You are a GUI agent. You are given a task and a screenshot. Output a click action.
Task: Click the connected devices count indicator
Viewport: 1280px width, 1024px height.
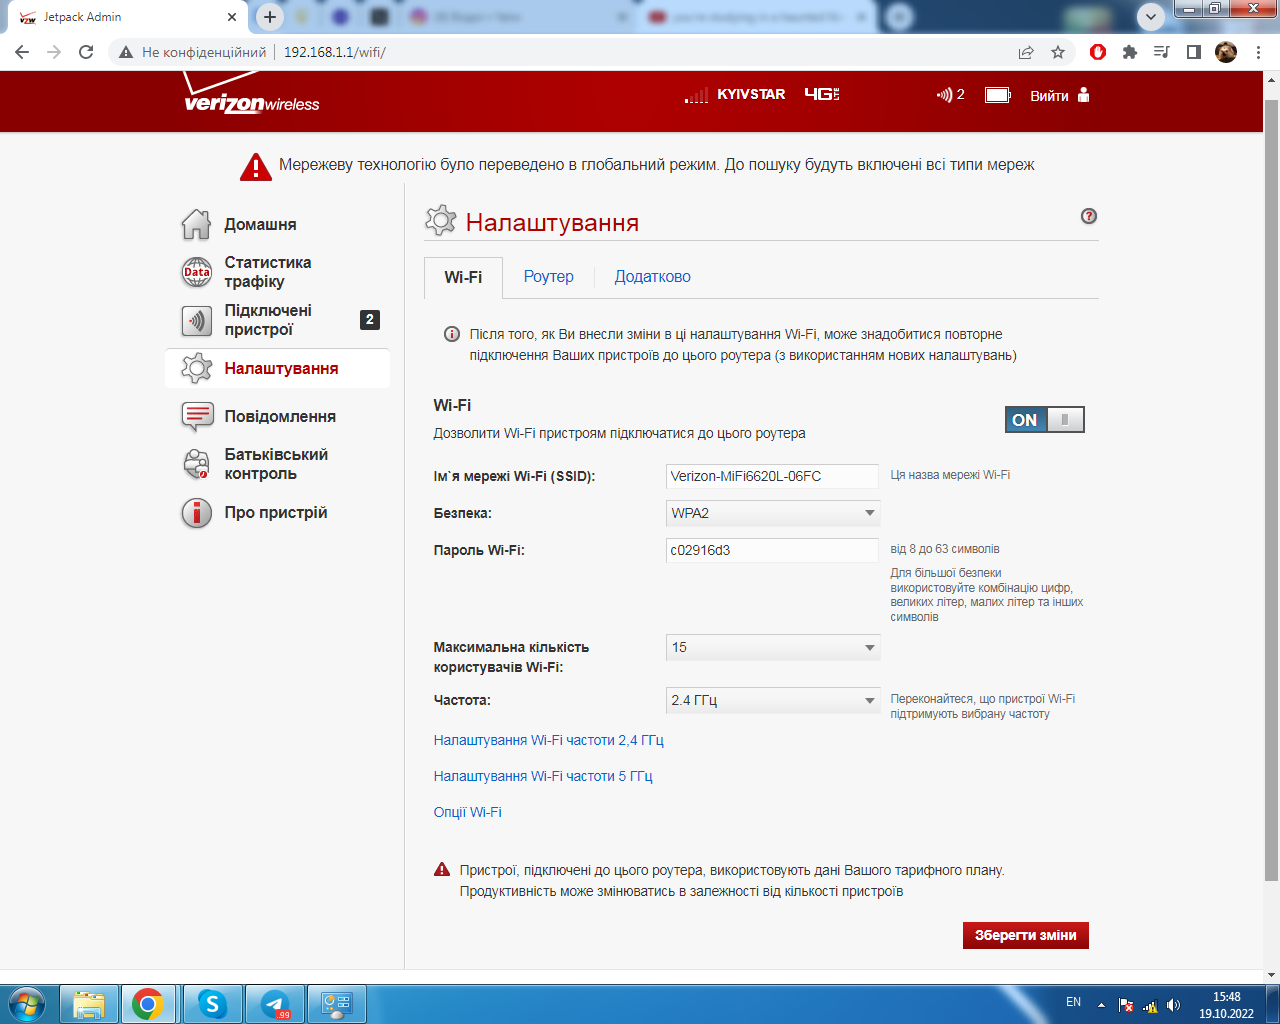coord(951,95)
